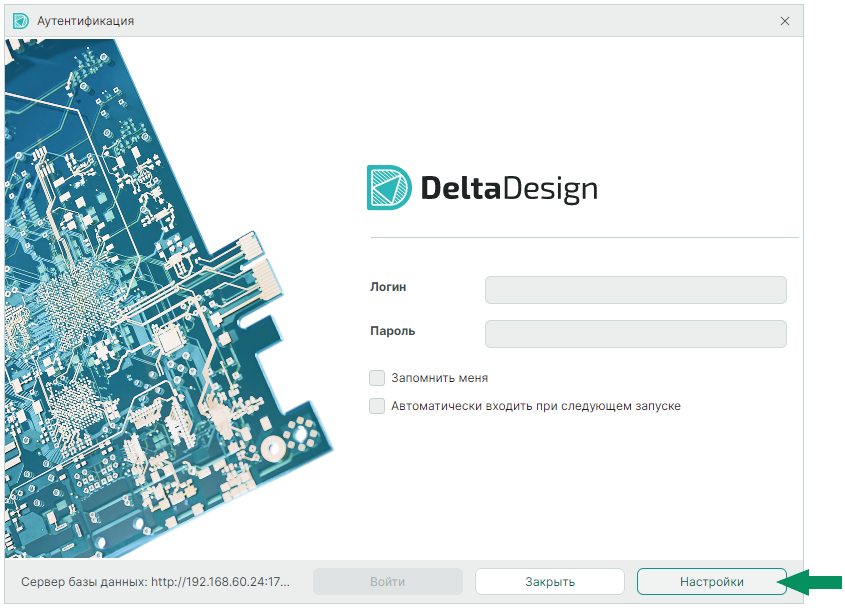Focus the Пароль input field

635,334
